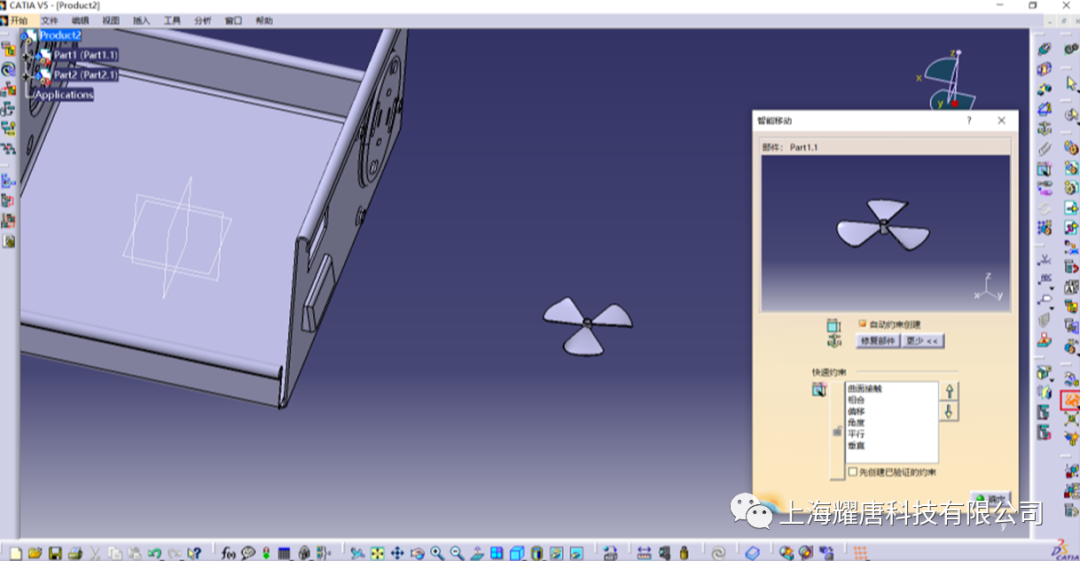This screenshot has height=561, width=1080.
Task: Click the Zoom Out magnifier icon
Action: [457, 553]
